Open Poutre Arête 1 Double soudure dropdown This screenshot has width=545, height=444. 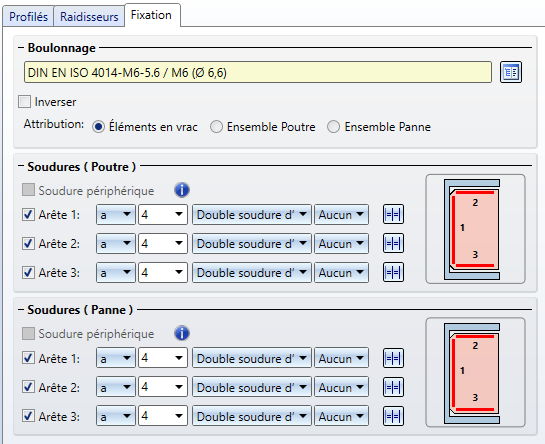click(x=252, y=215)
